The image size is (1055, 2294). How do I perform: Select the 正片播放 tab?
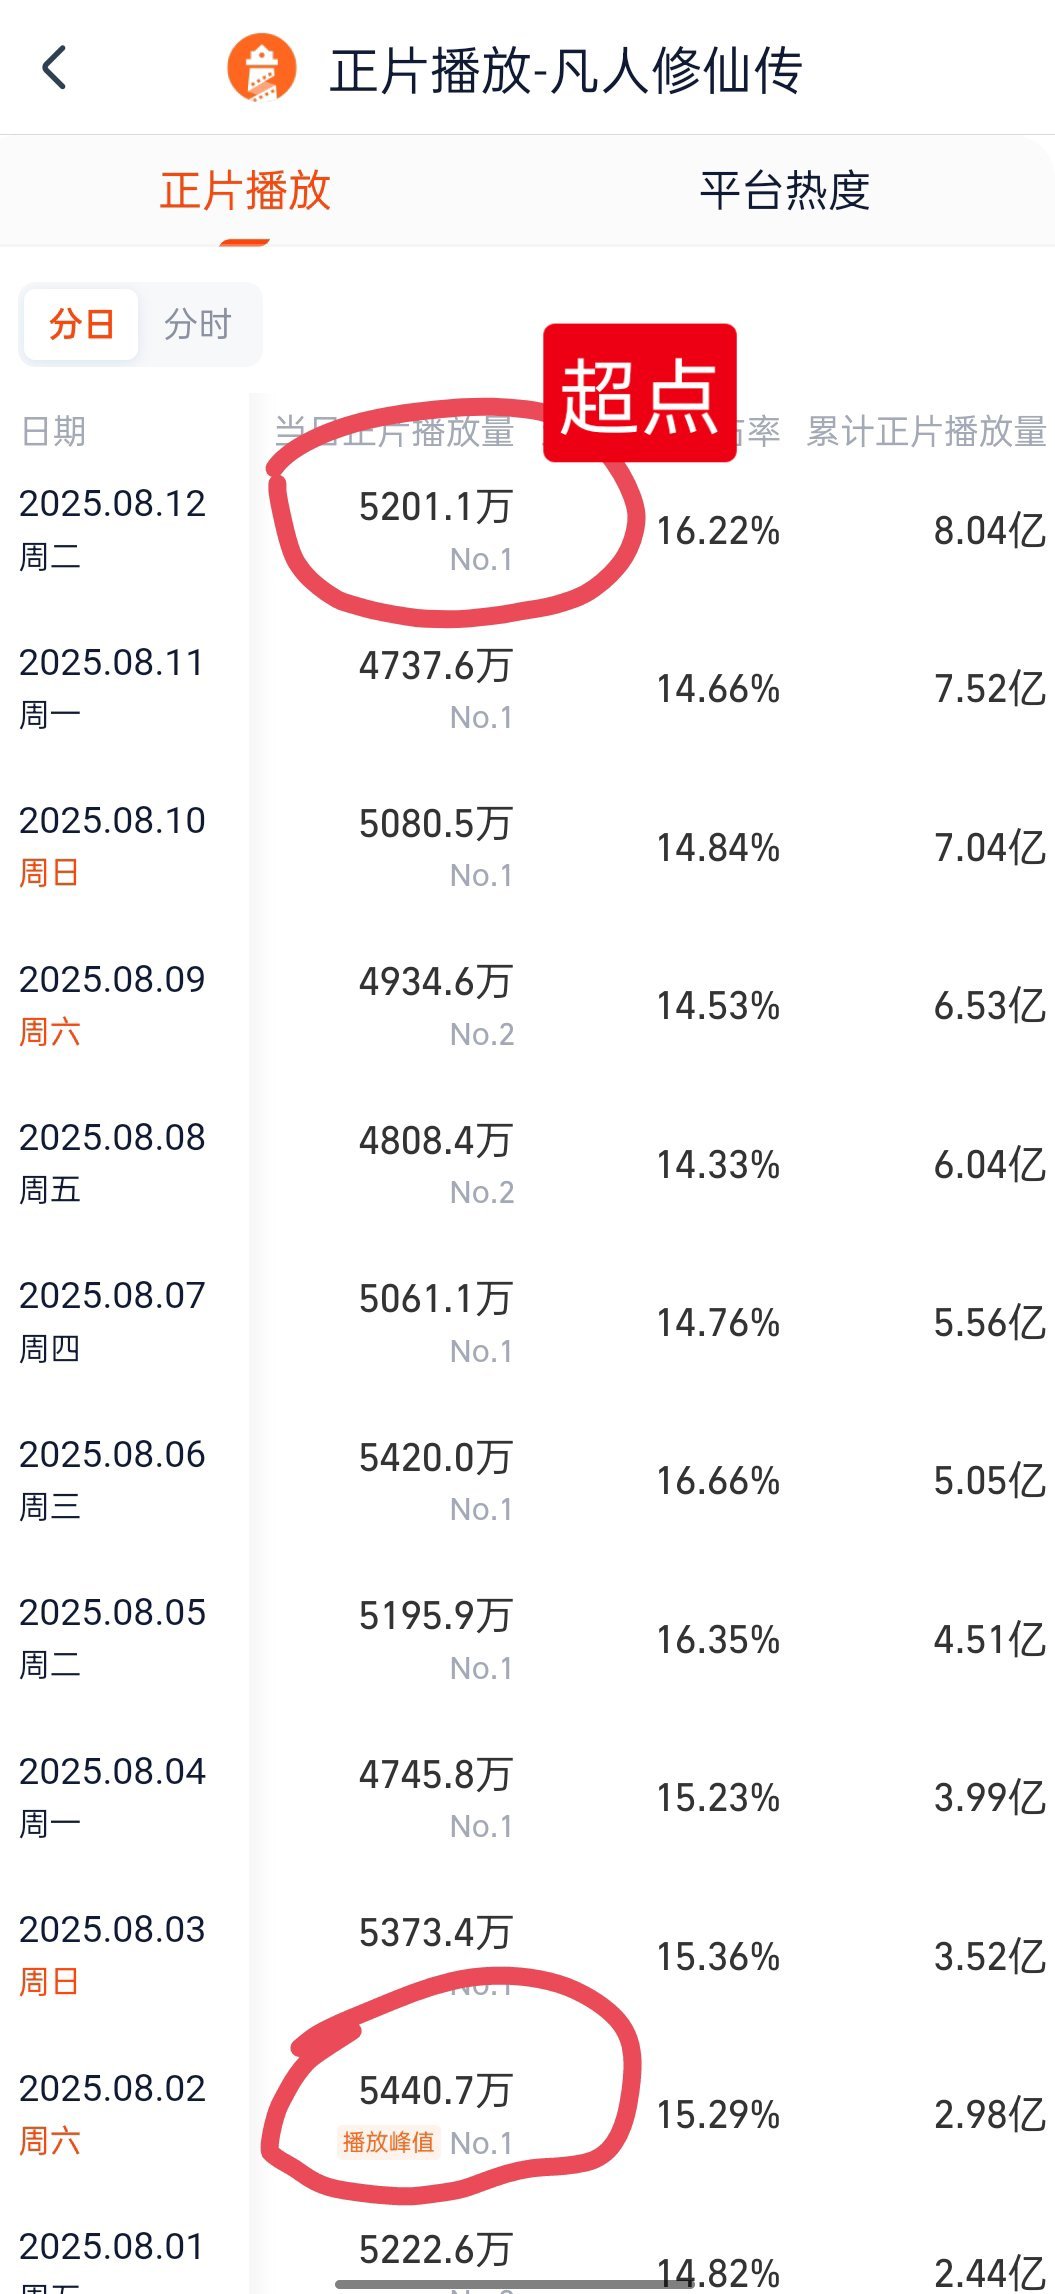(245, 190)
